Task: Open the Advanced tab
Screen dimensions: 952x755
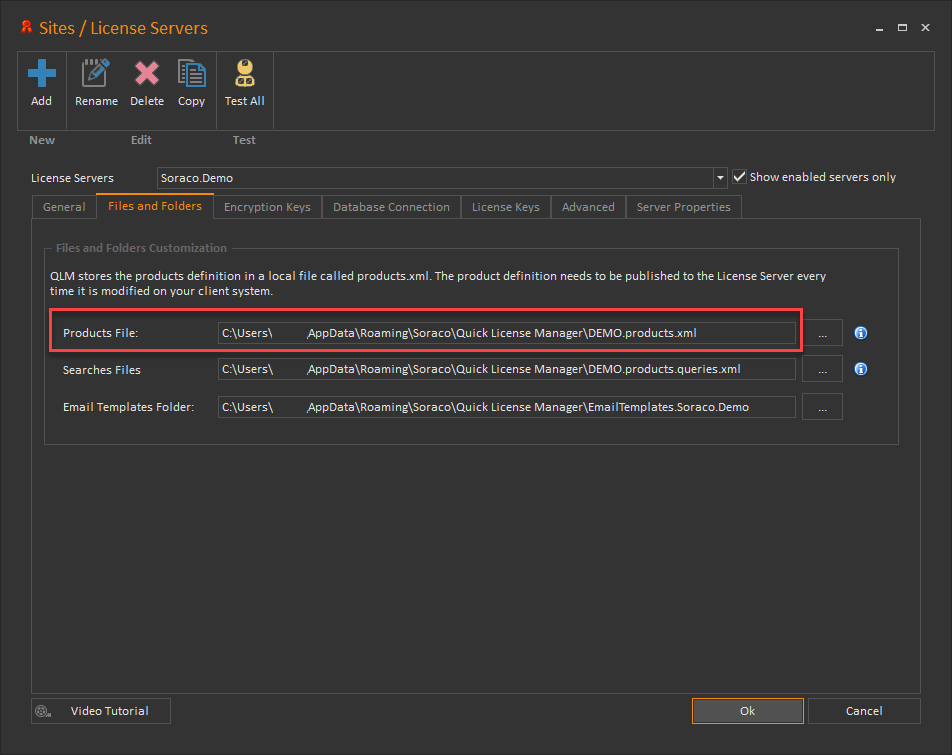Action: [x=588, y=207]
